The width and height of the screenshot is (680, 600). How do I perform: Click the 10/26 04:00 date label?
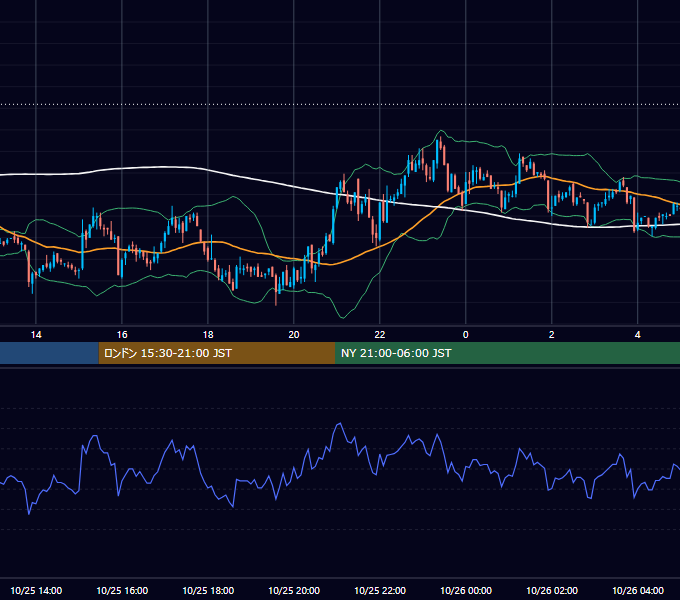pos(637,590)
